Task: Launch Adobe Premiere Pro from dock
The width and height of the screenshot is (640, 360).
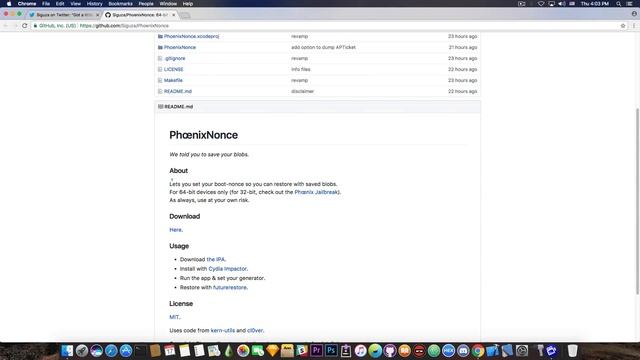Action: click(316, 351)
